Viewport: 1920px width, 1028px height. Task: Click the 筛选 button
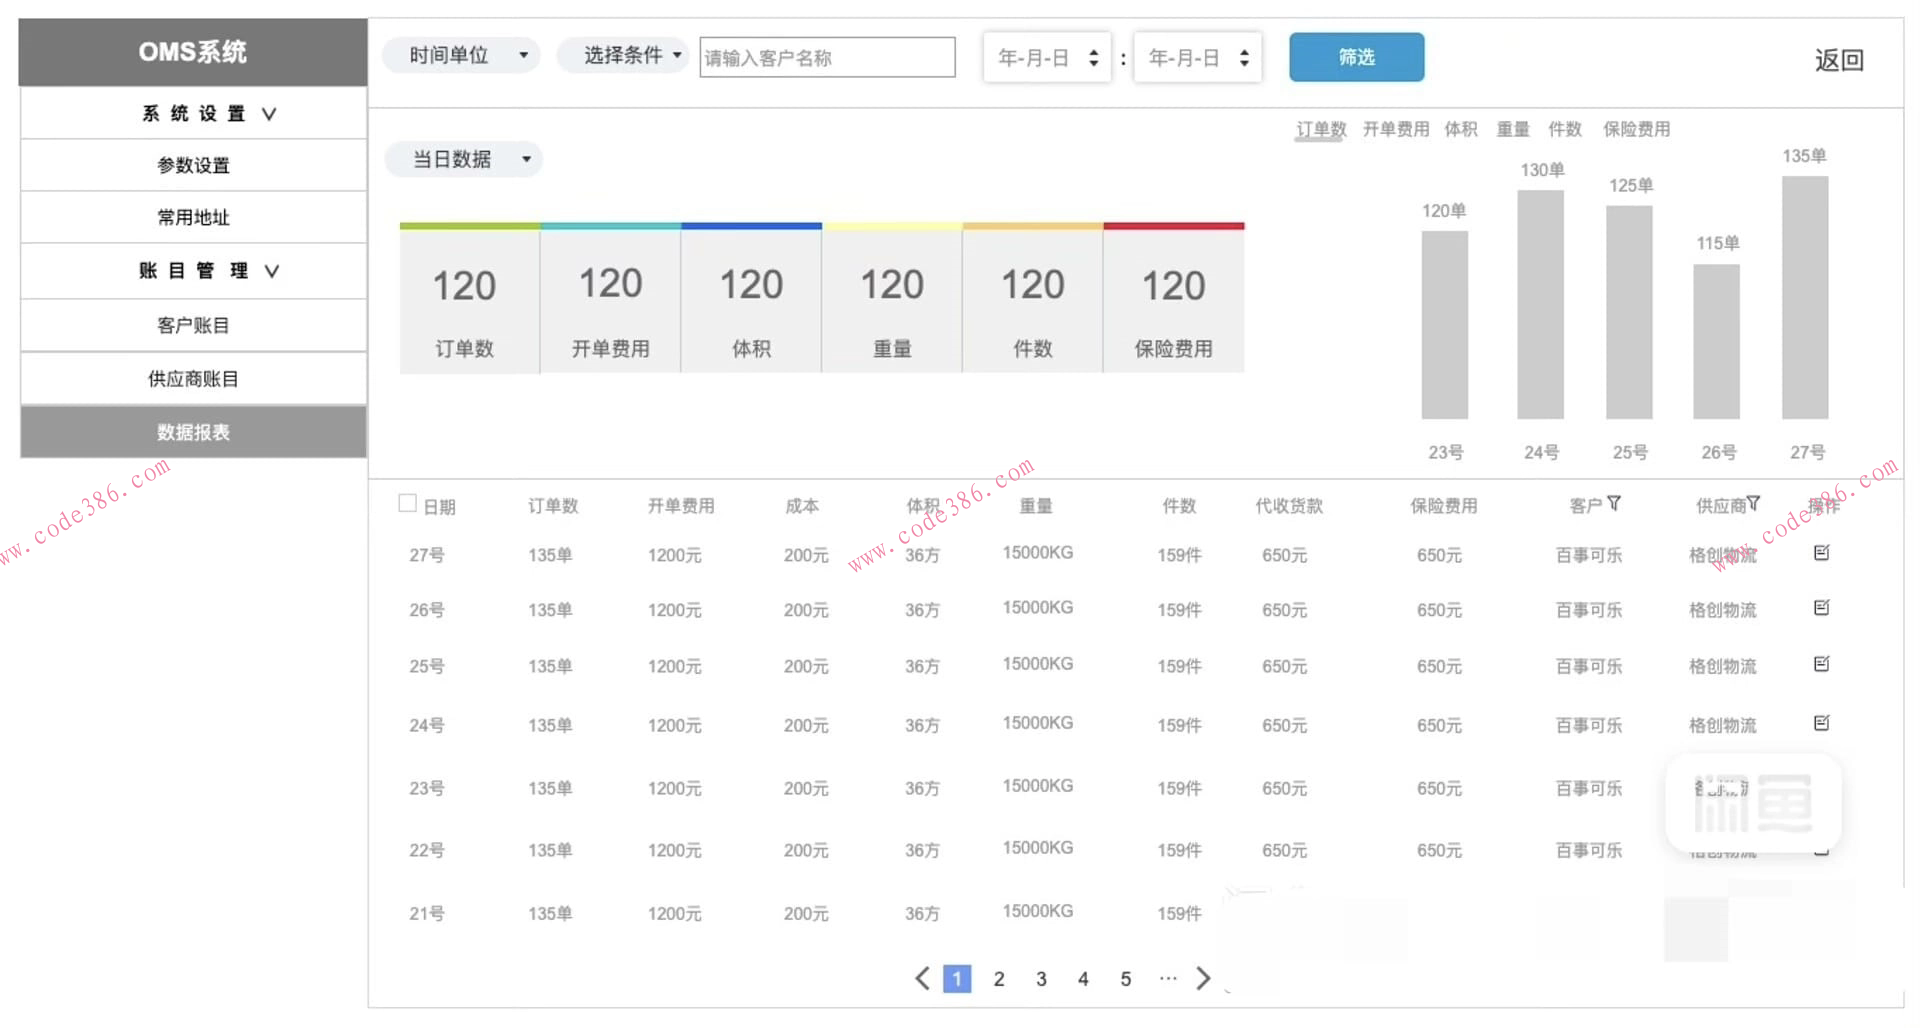click(1356, 57)
